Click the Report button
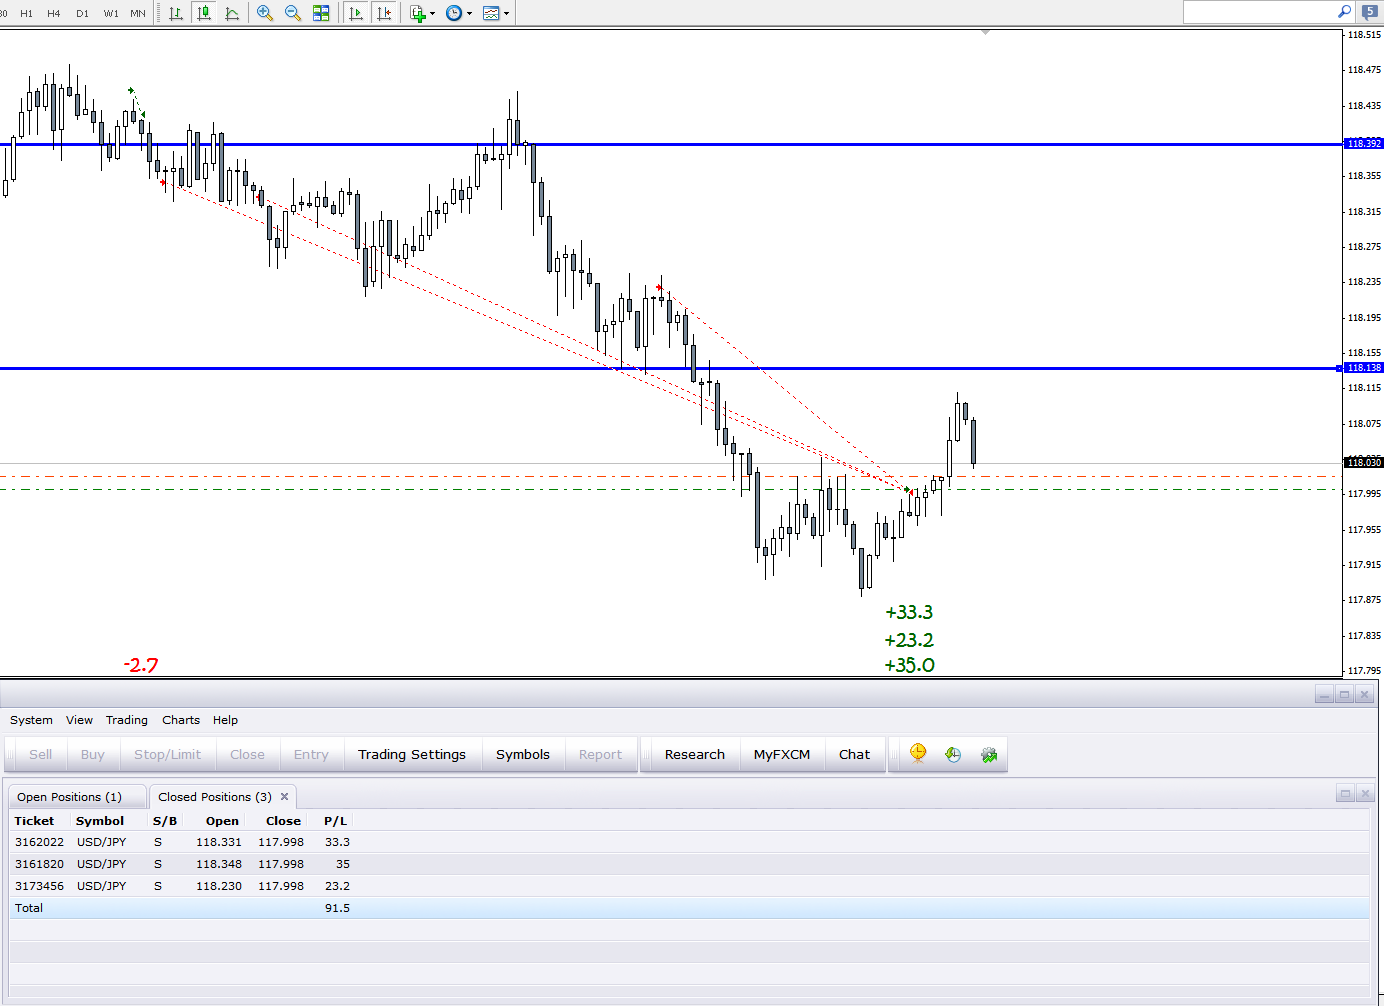Screen dimensions: 1384x1006 (x=600, y=755)
